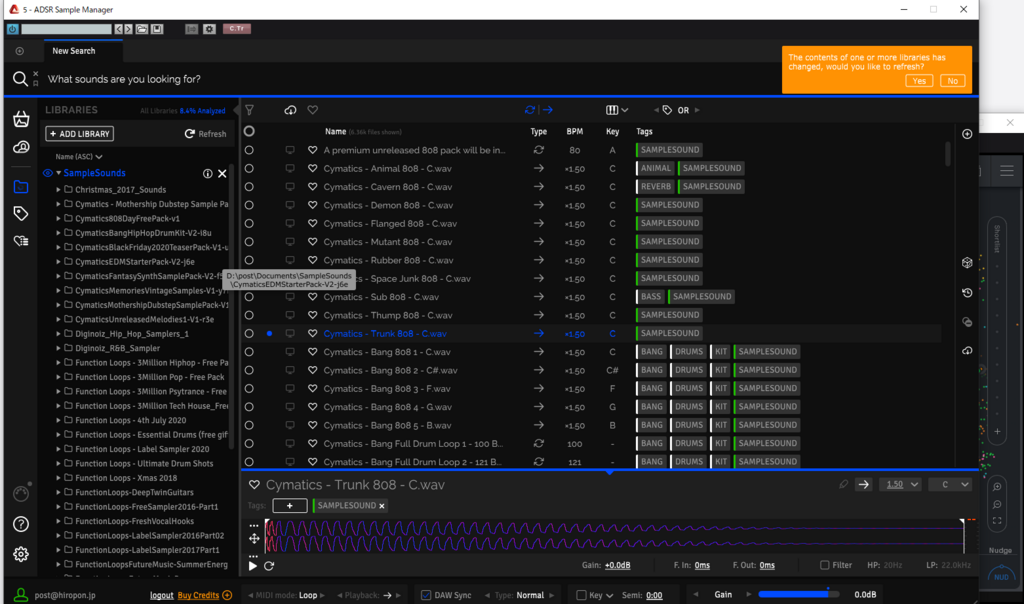Image resolution: width=1024 pixels, height=604 pixels.
Task: Open the columns layout dropdown
Action: pos(616,110)
